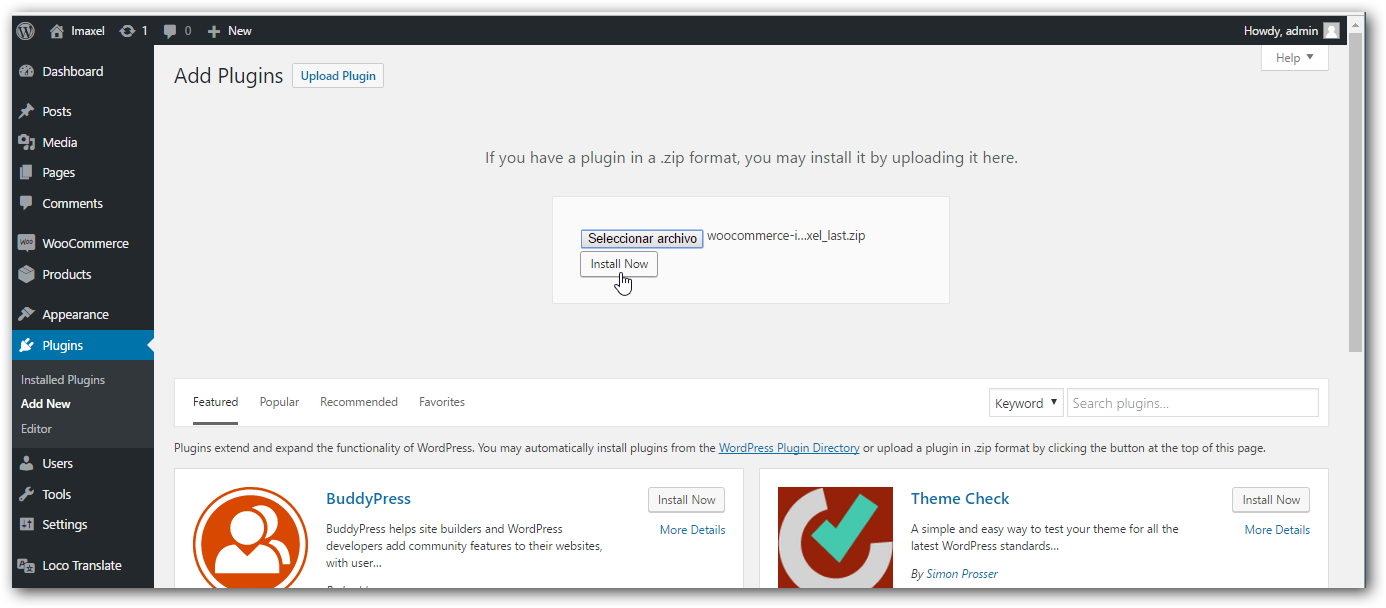This screenshot has height=608, width=1386.
Task: Click the Simon Prosser author name
Action: point(962,574)
